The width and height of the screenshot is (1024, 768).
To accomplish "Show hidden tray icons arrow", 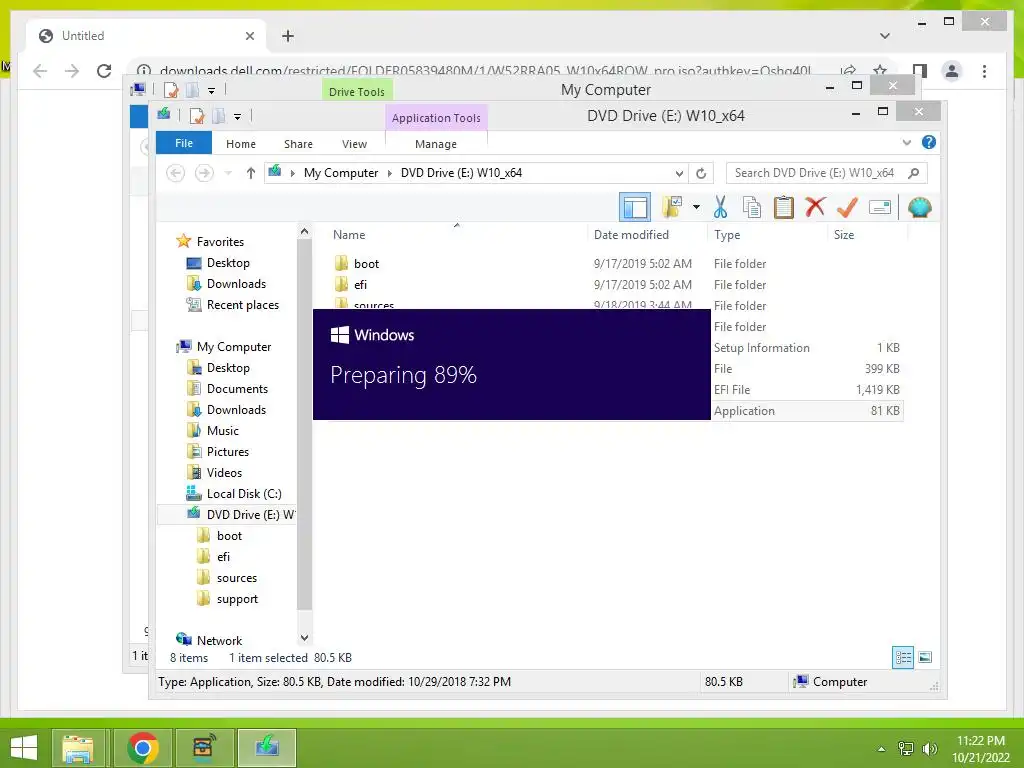I will 882,748.
